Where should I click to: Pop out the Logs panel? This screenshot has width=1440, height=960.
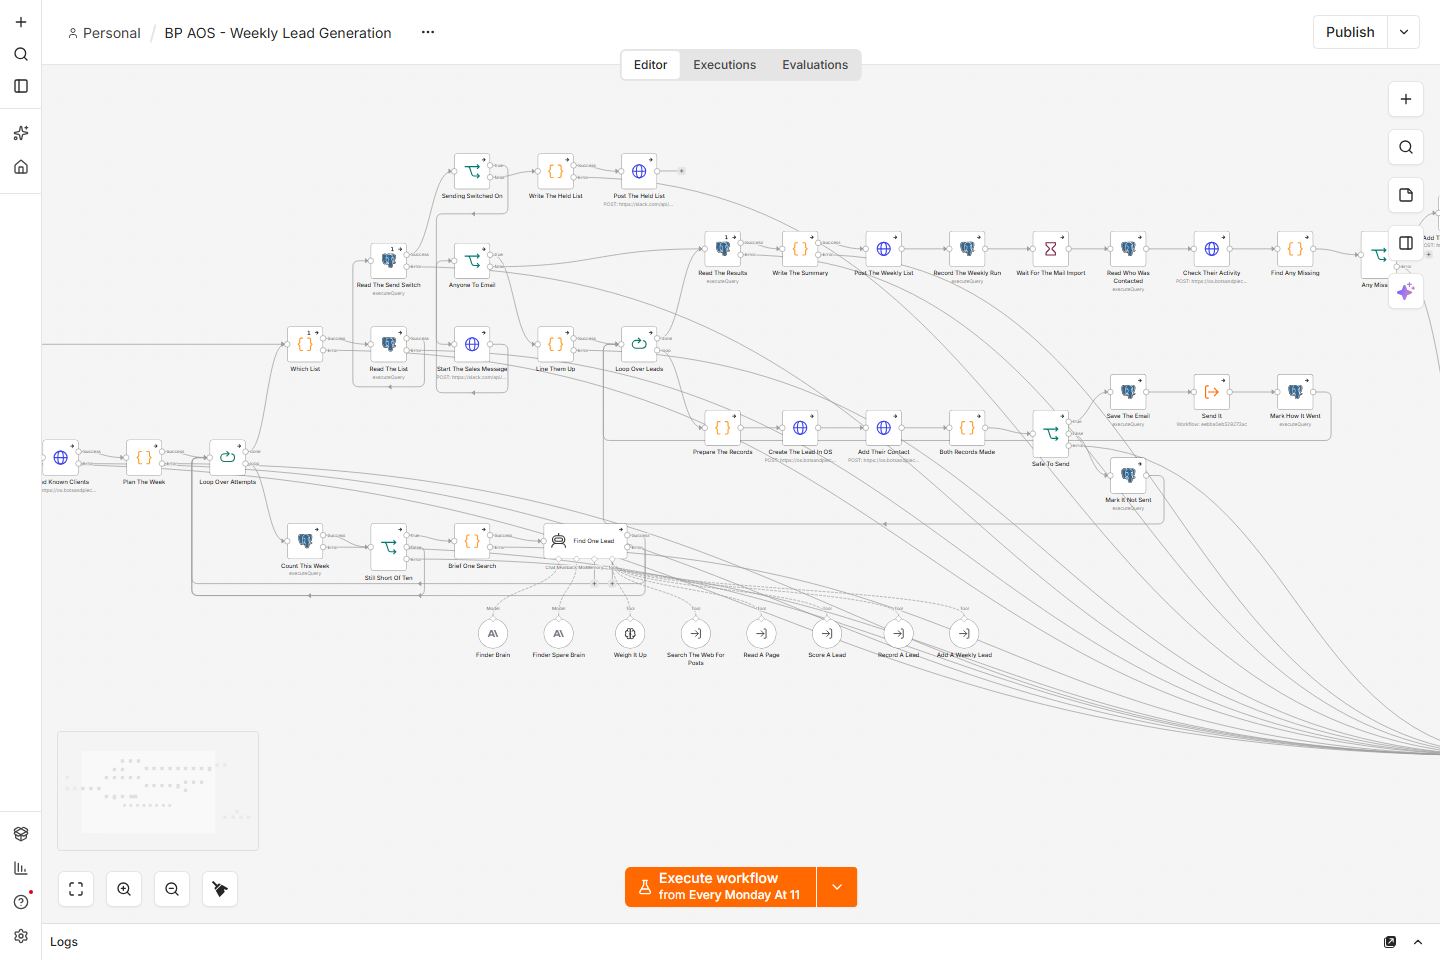click(x=1390, y=942)
